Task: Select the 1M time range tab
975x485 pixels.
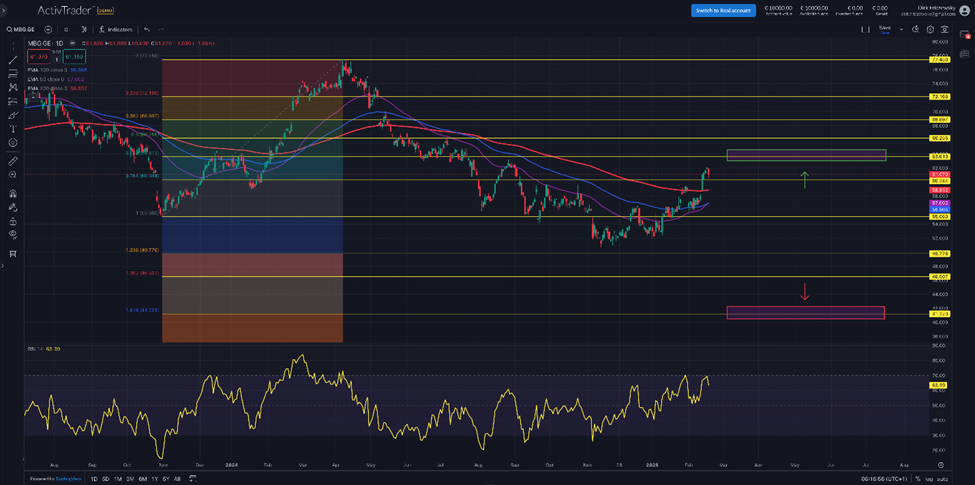Action: [x=118, y=479]
